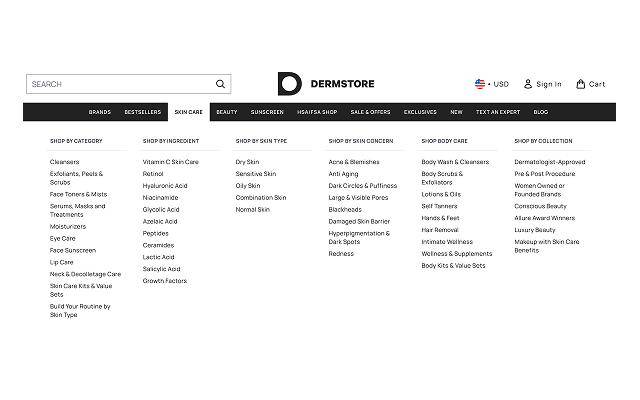
Task: Select Retinol ingredient
Action: [x=153, y=174]
